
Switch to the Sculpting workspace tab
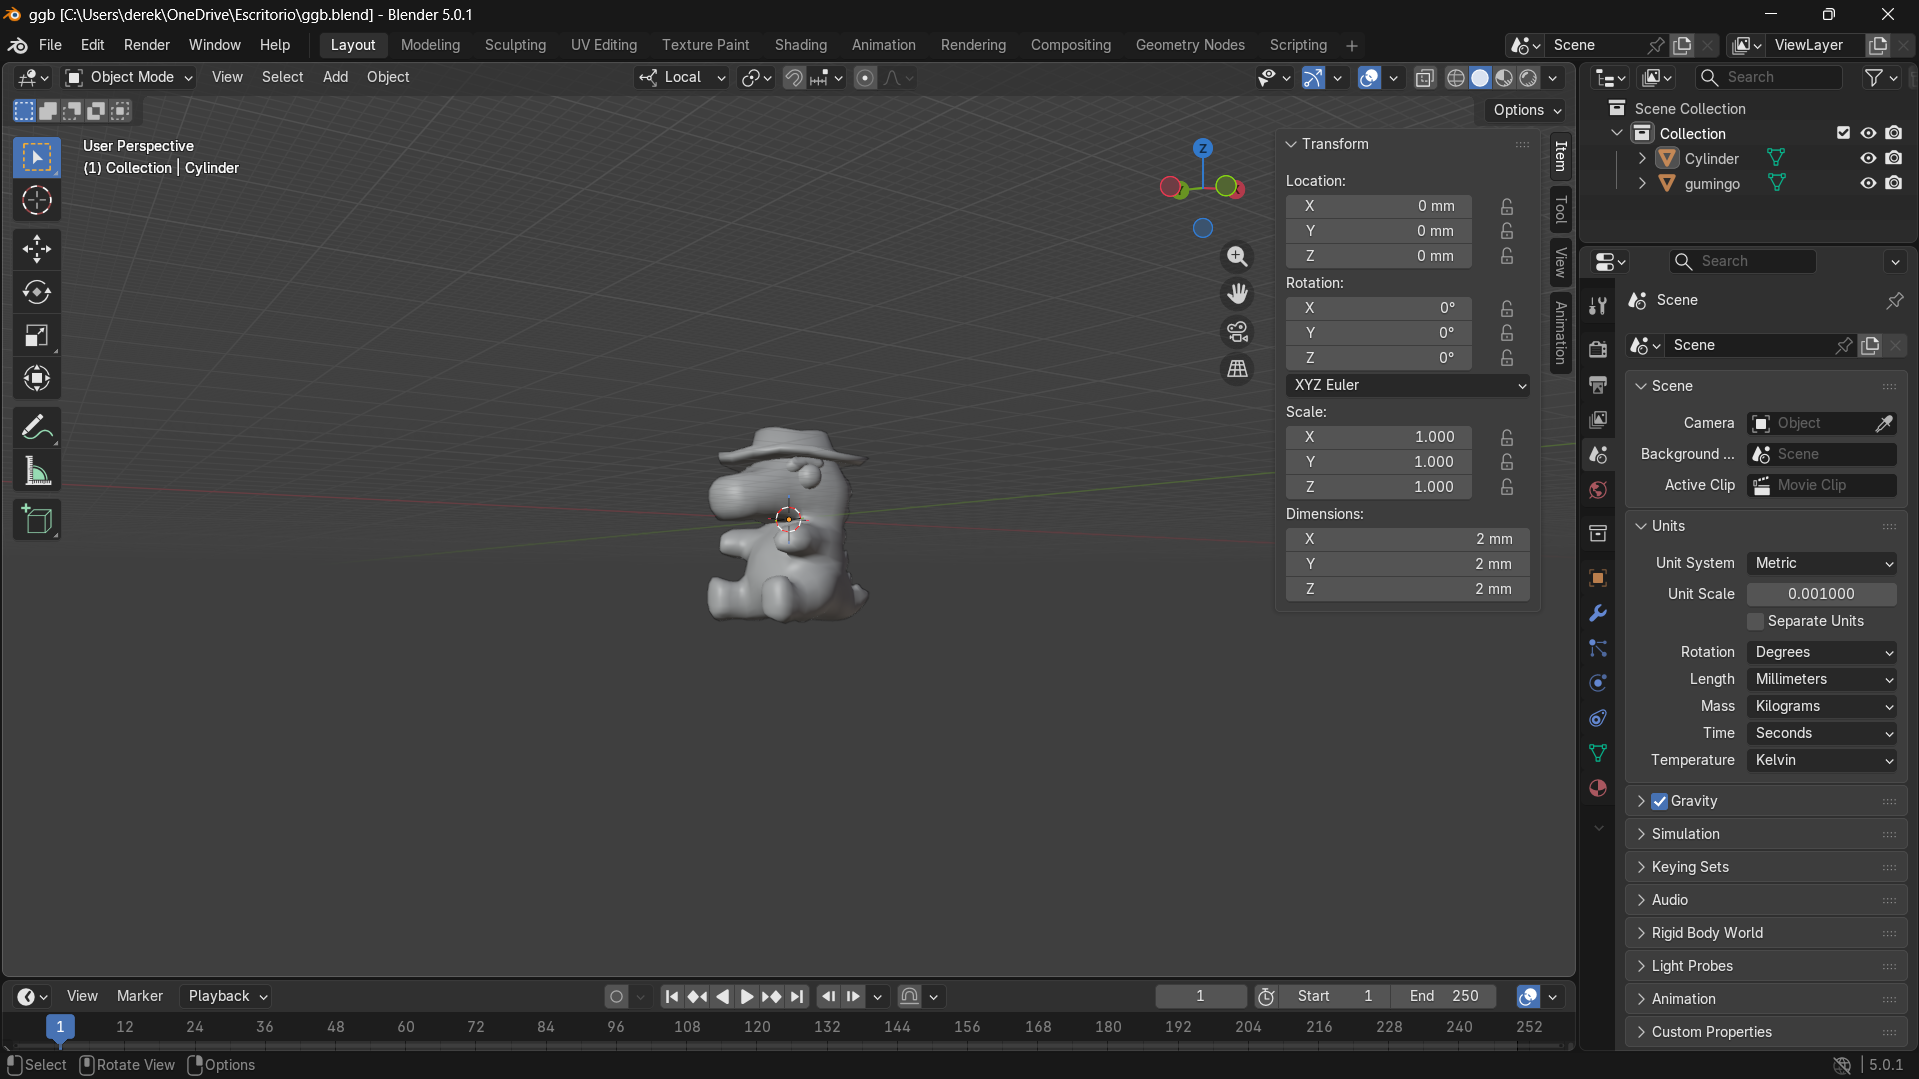point(515,45)
